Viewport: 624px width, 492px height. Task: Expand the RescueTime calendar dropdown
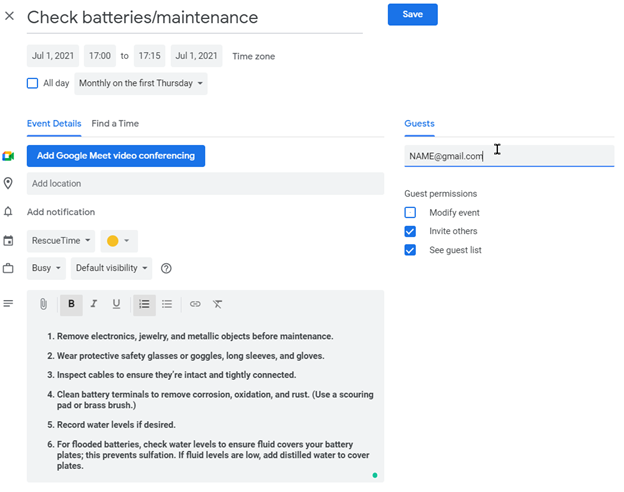pos(61,241)
